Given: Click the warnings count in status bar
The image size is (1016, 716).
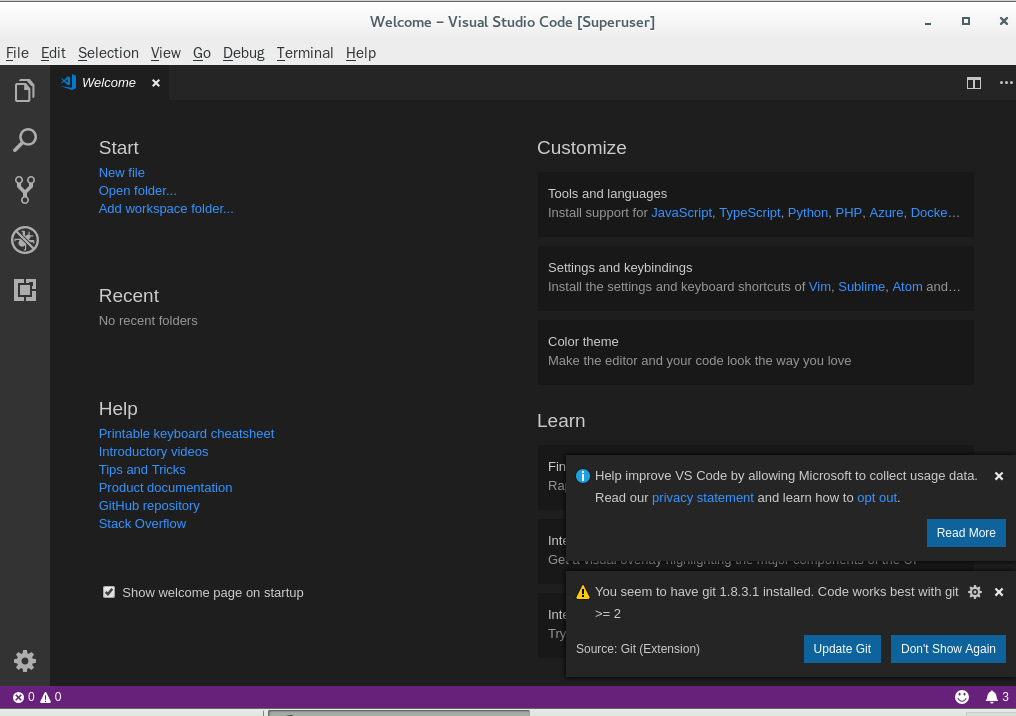Looking at the screenshot, I should pos(51,697).
